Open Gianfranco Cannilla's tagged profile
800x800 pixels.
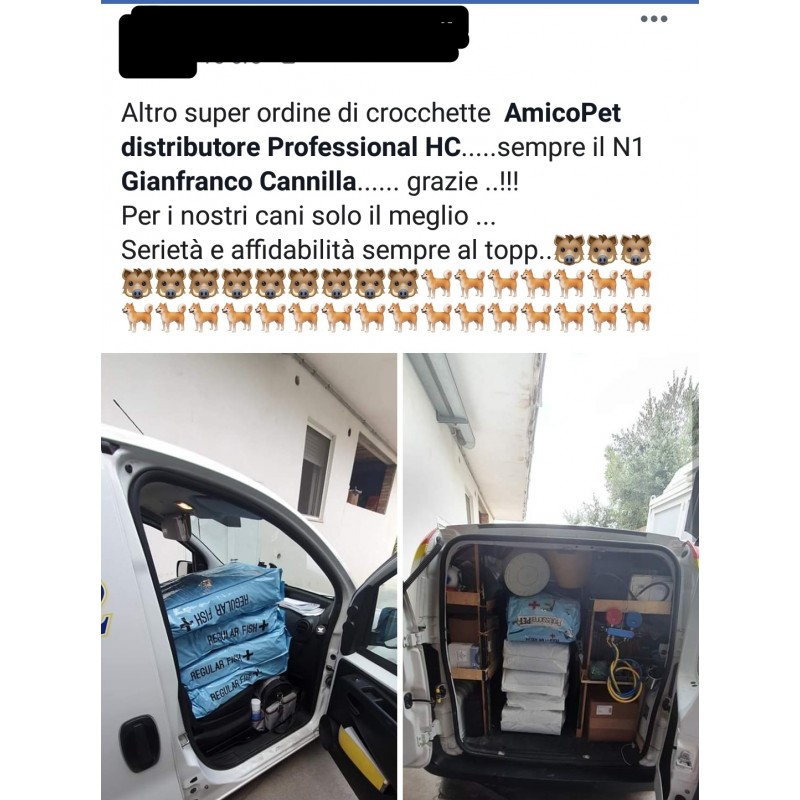[239, 181]
